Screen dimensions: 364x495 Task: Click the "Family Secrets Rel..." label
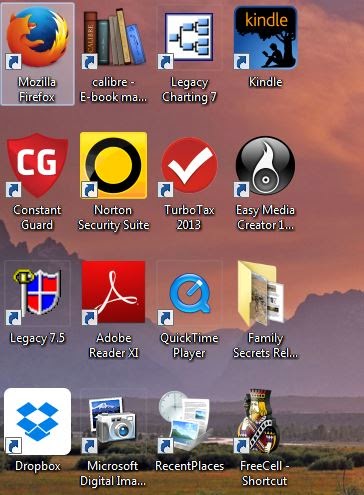[265, 345]
